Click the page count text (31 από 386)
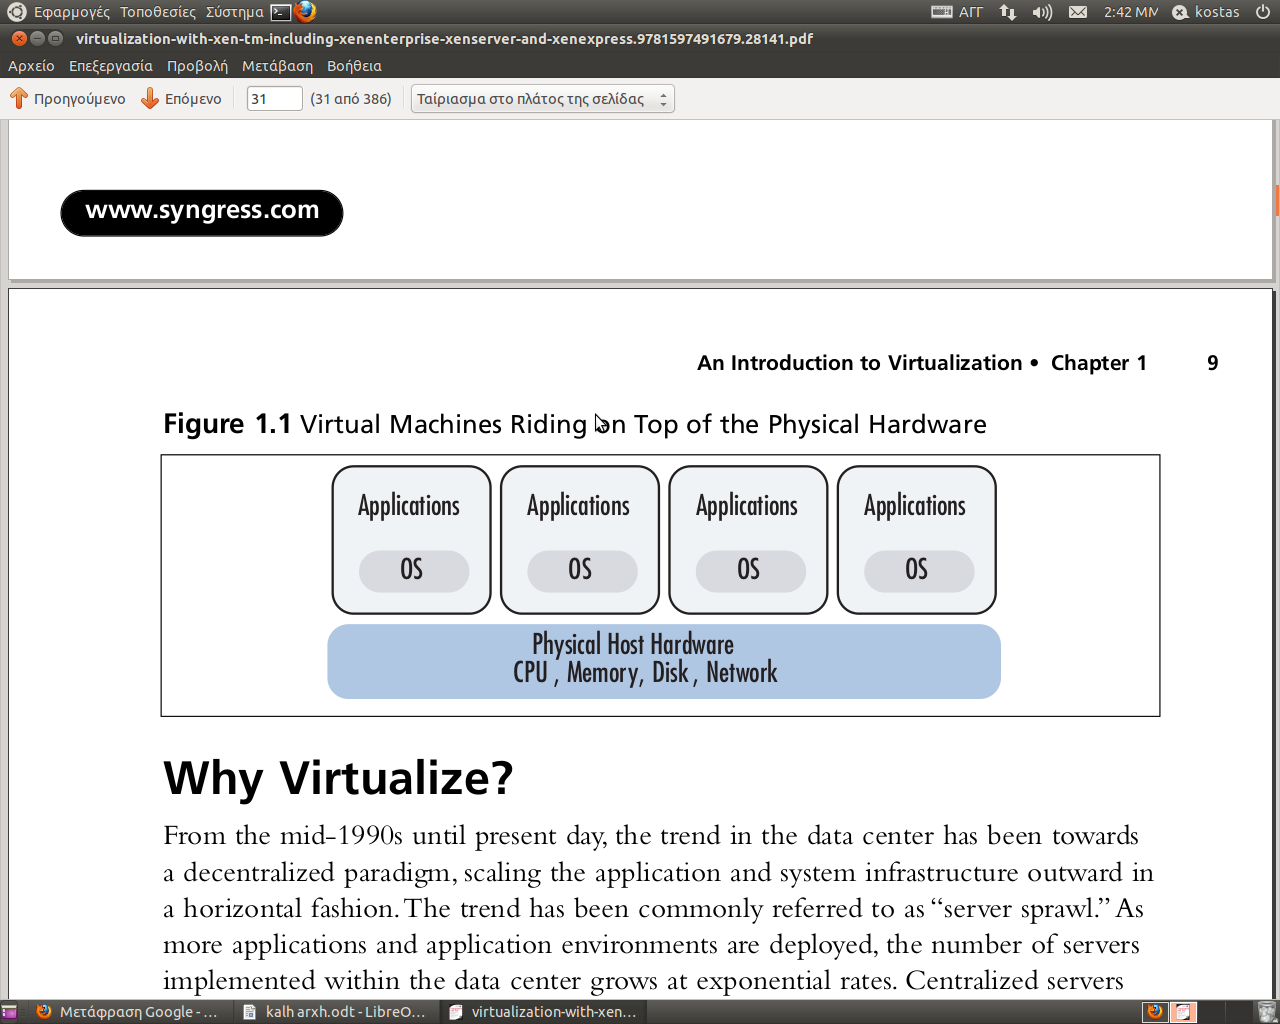 pyautogui.click(x=351, y=99)
